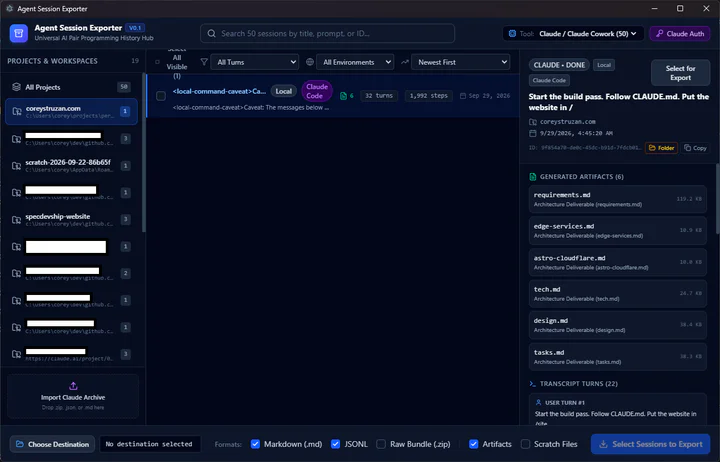The height and width of the screenshot is (462, 720).
Task: Toggle the Select All Visible checkbox
Action: (158, 62)
